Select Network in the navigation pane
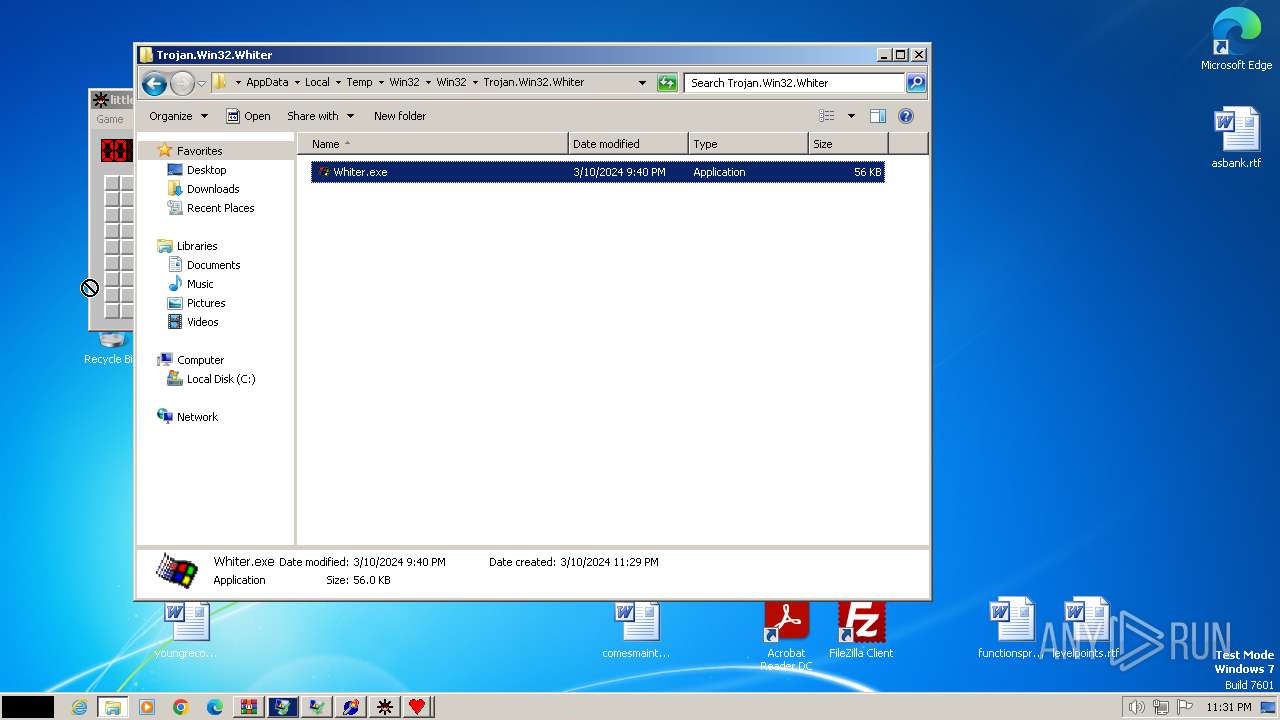 pyautogui.click(x=197, y=417)
